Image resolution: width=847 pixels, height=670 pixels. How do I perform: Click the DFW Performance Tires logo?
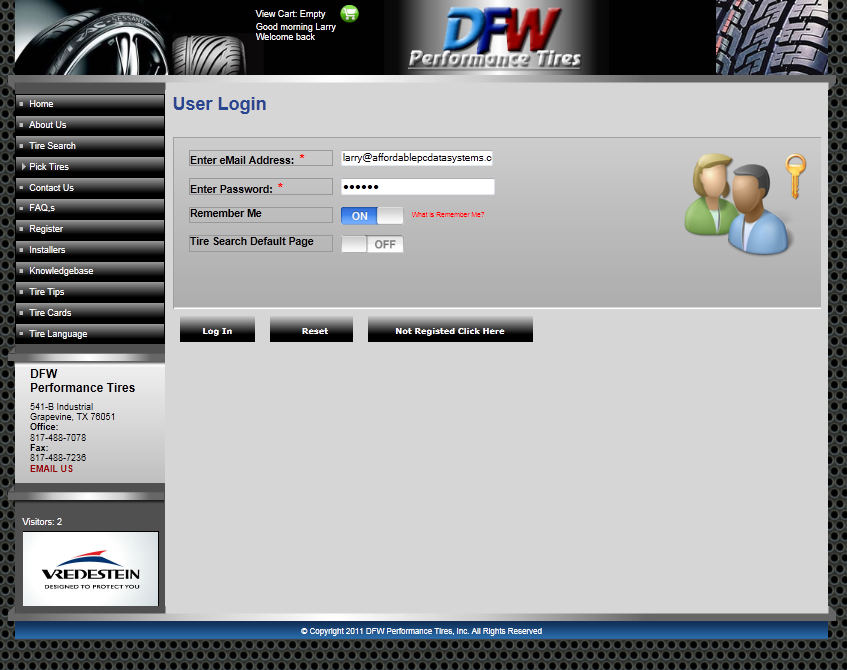point(511,39)
